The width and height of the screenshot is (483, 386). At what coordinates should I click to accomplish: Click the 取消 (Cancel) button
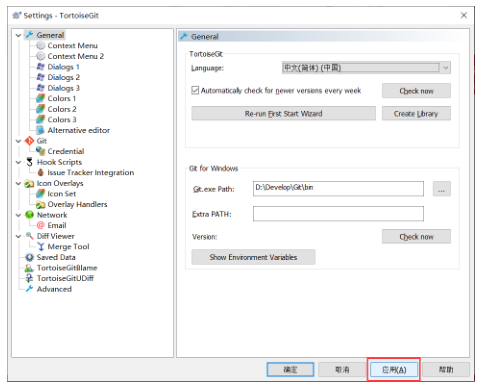click(x=342, y=369)
